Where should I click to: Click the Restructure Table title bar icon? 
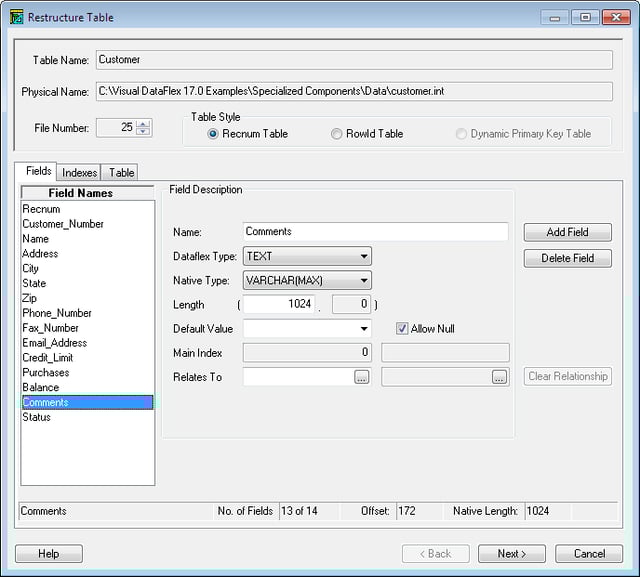[x=17, y=18]
